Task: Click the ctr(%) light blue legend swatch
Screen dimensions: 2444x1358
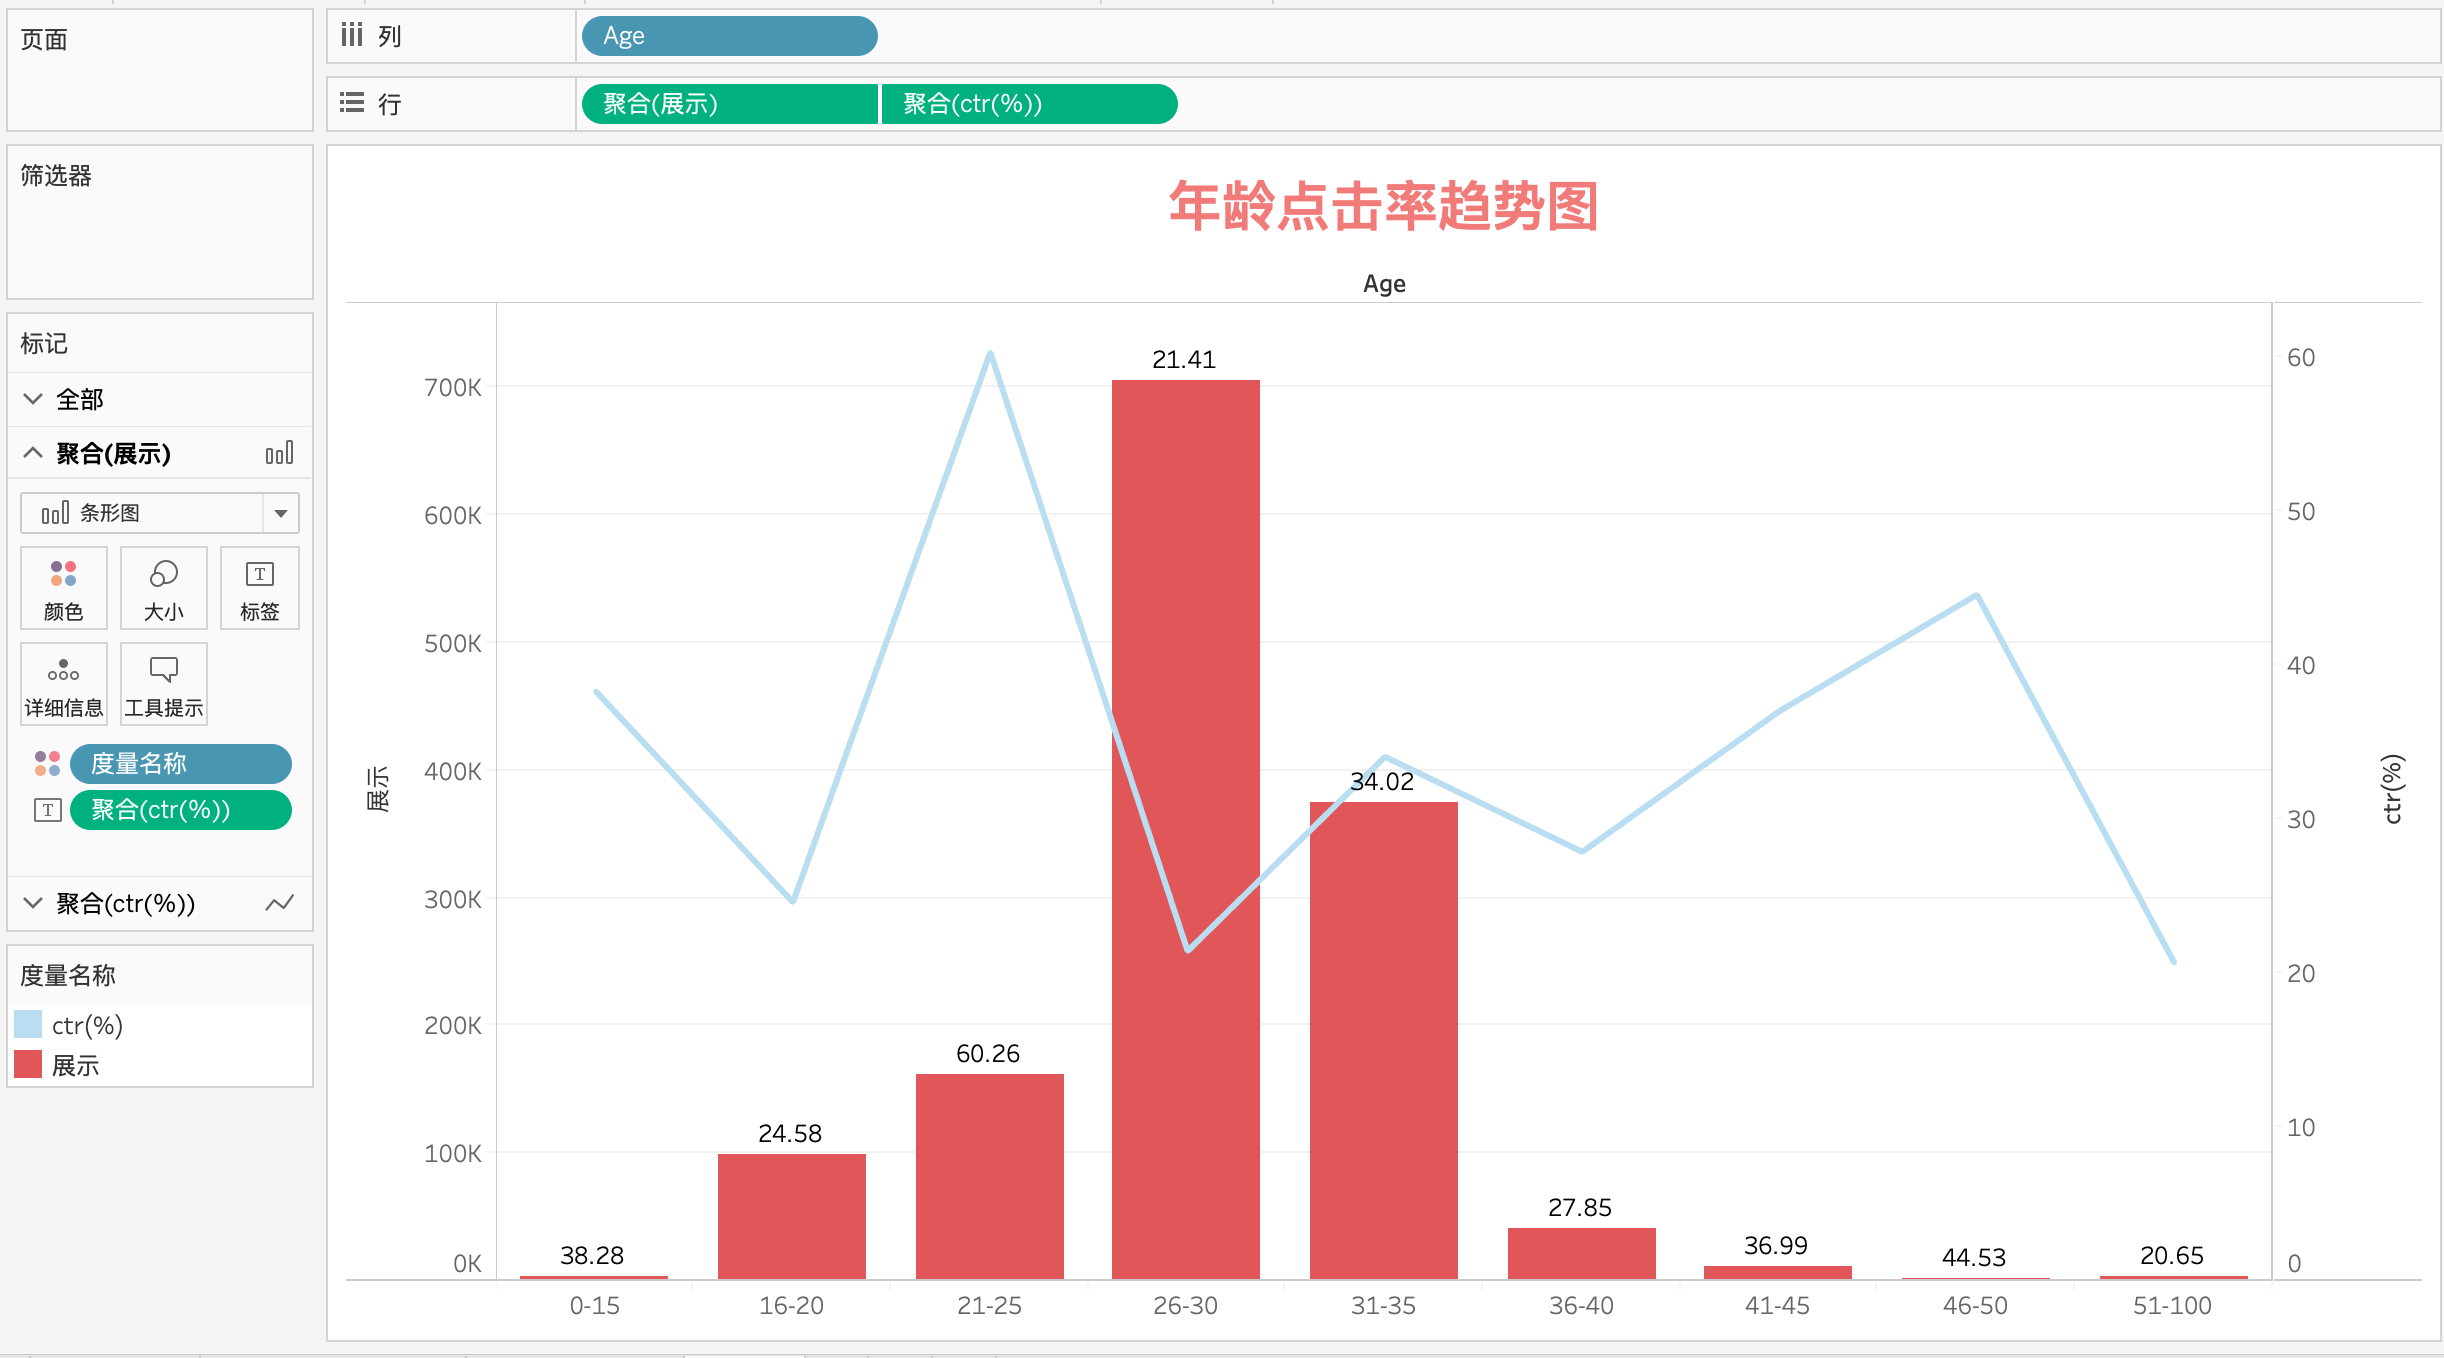Action: pos(28,1024)
